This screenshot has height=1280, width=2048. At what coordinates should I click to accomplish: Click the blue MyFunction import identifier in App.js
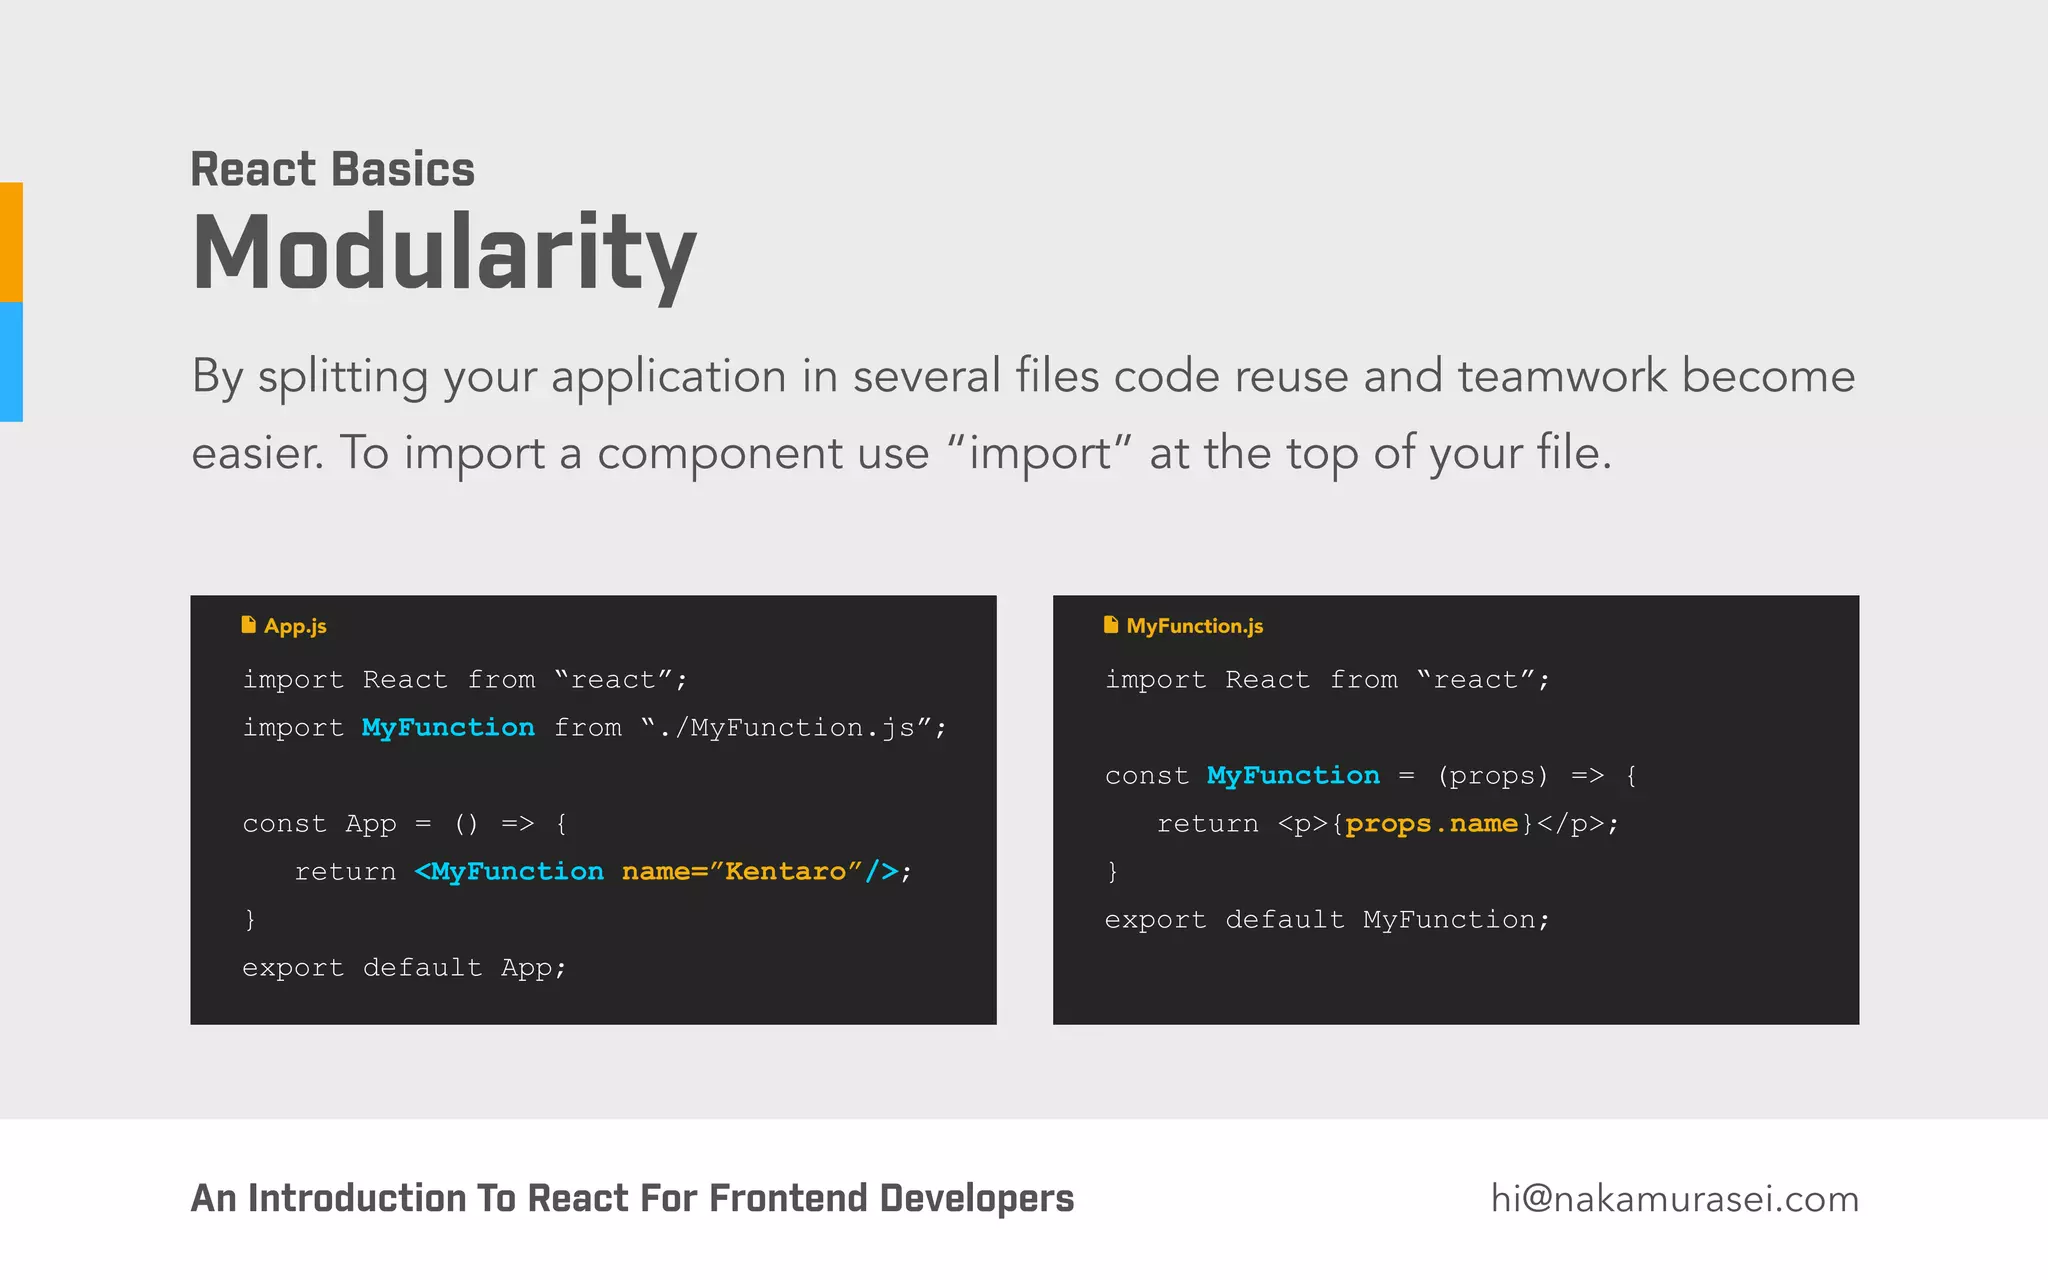click(448, 727)
